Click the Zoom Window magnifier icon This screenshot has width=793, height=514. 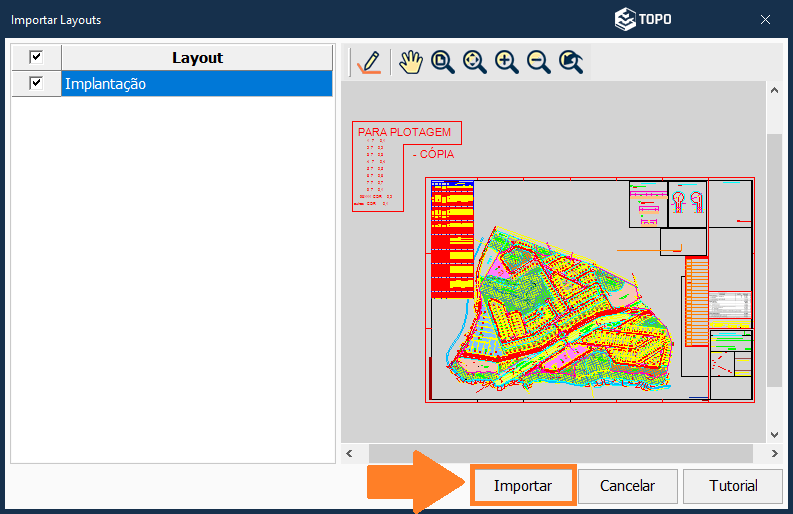click(x=442, y=62)
